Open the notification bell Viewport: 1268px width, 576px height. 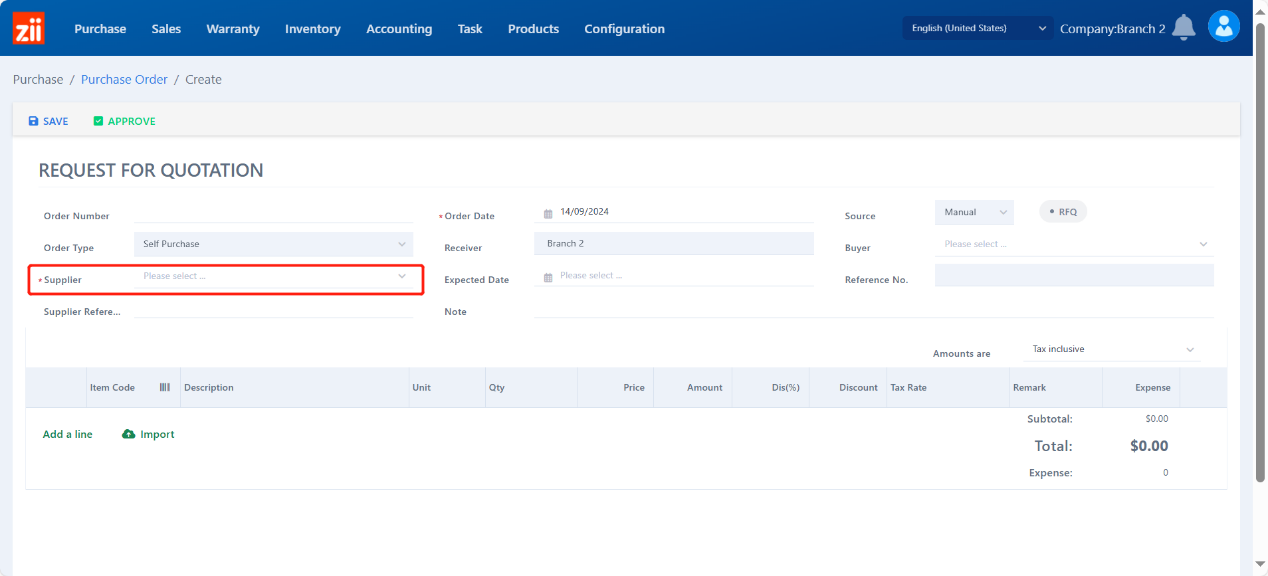click(1184, 28)
